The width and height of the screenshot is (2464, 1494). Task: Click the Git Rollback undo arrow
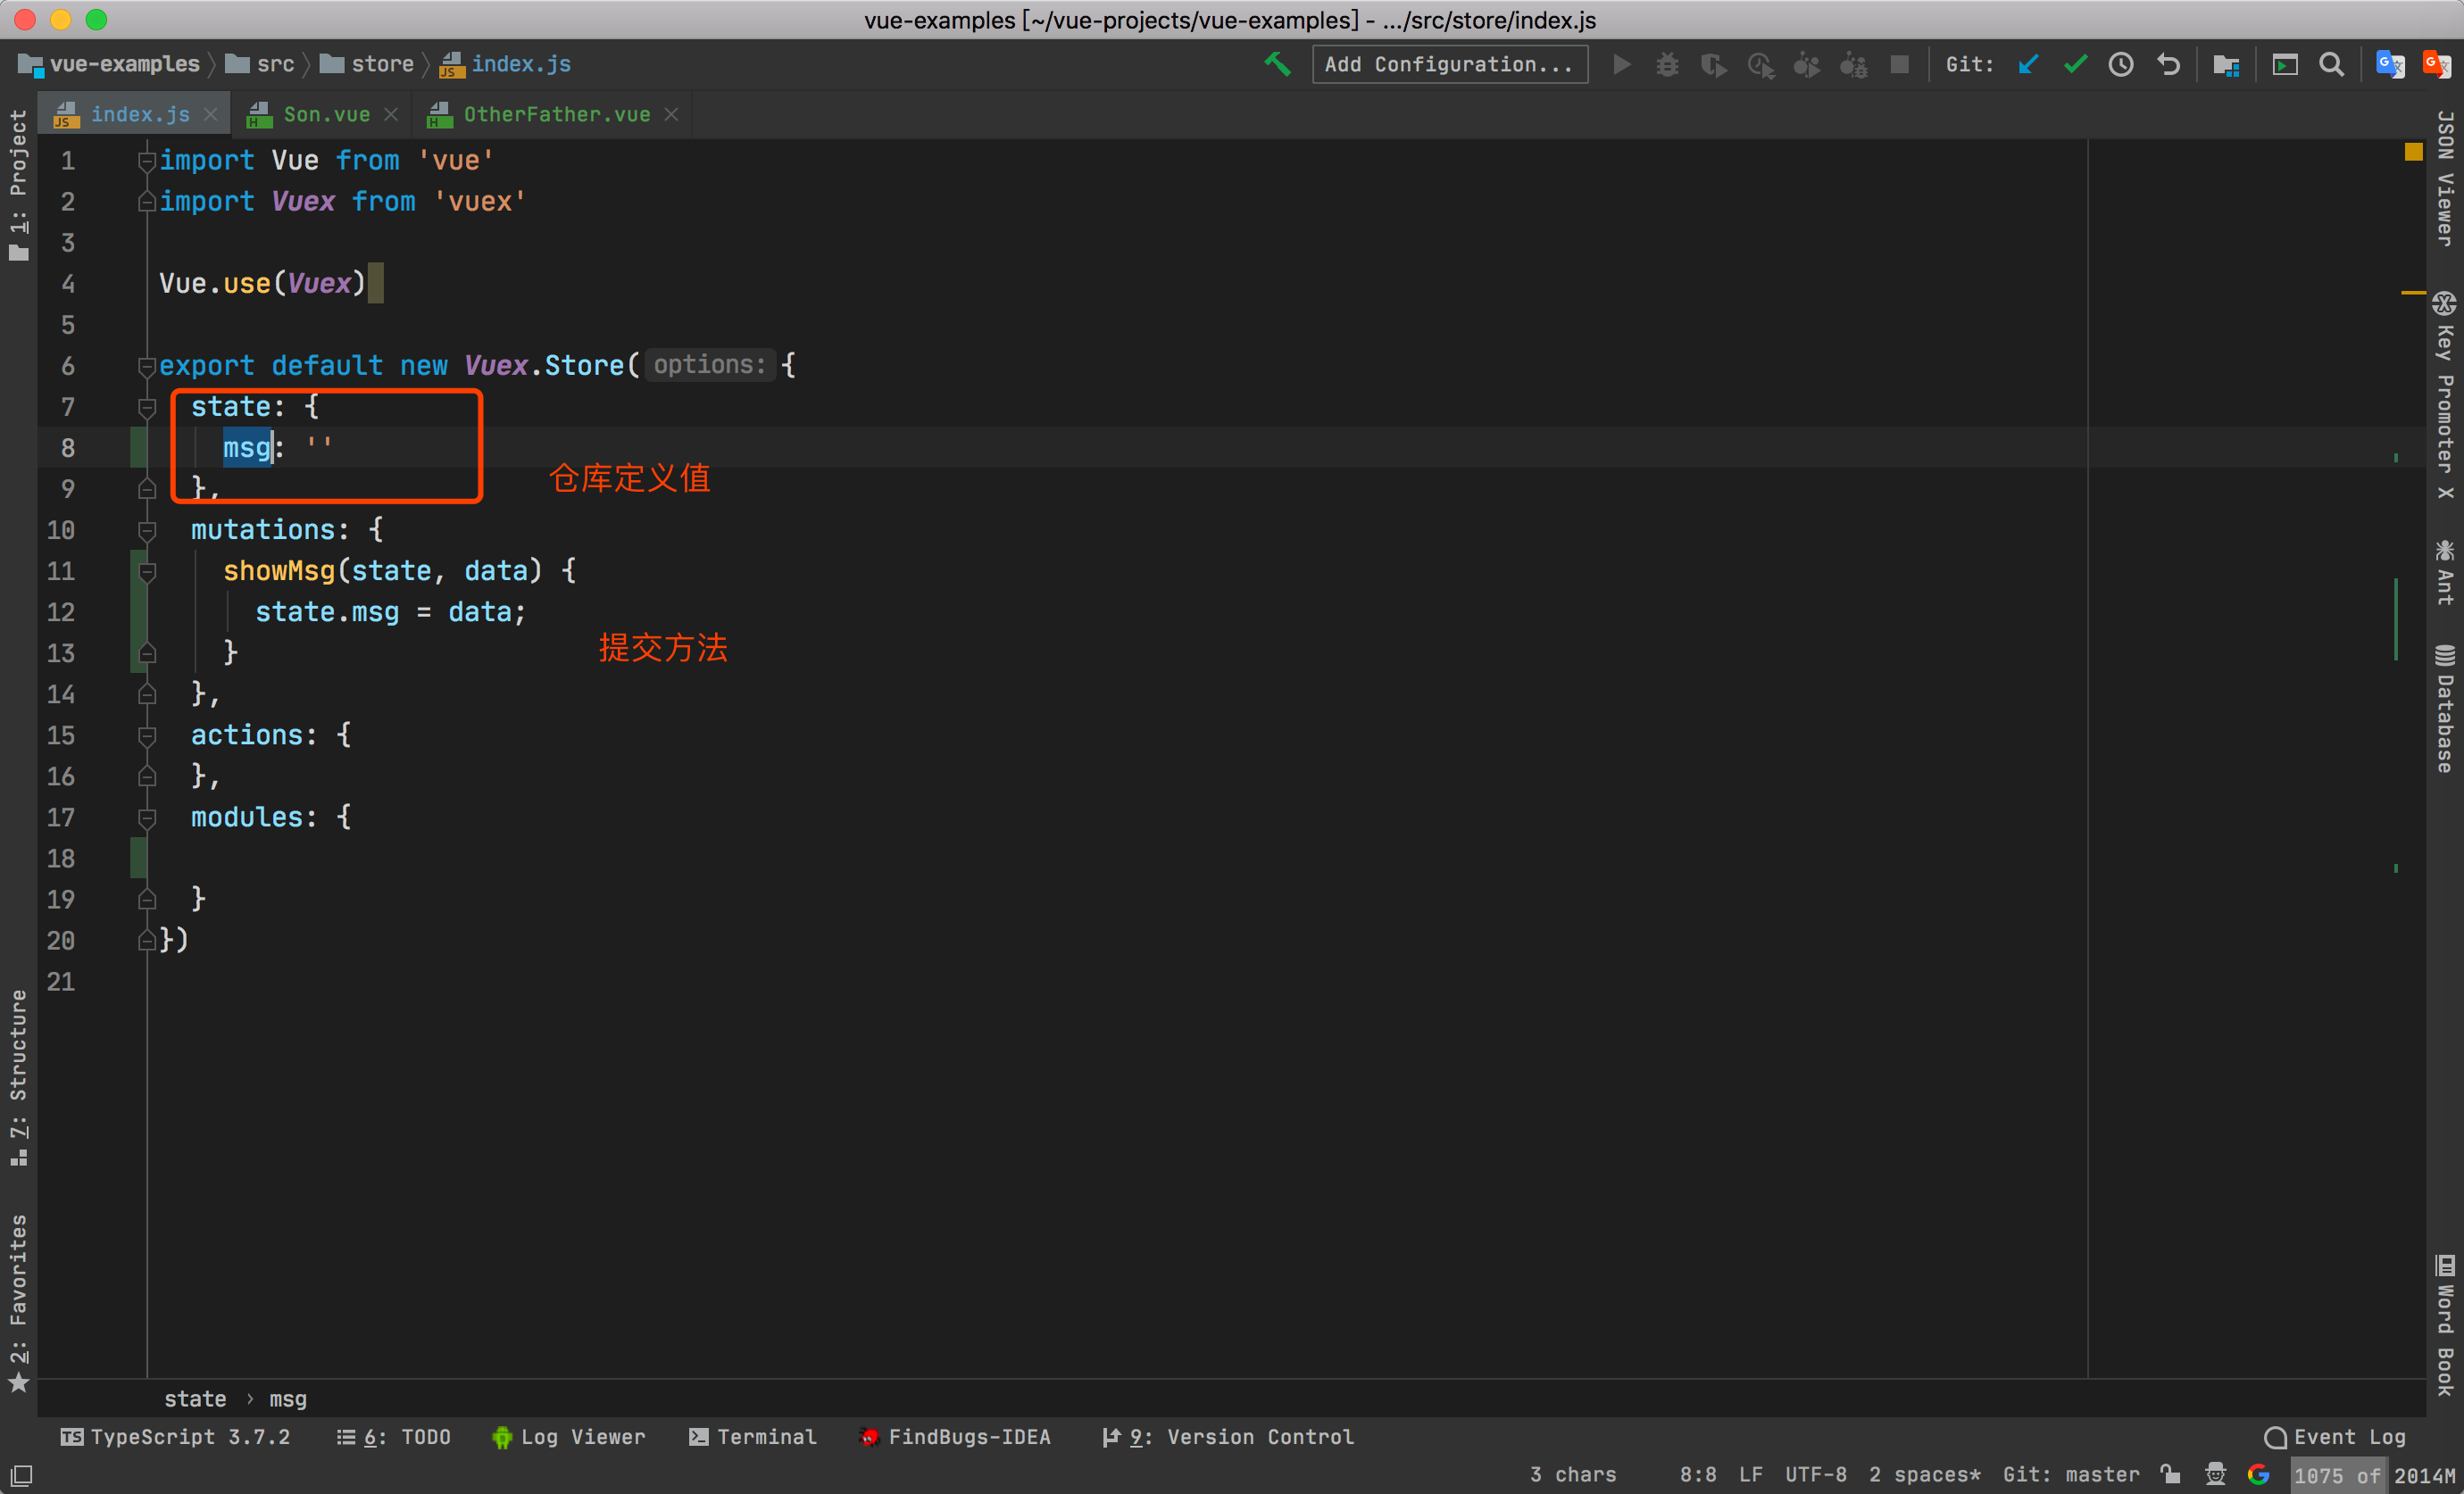click(x=2168, y=65)
